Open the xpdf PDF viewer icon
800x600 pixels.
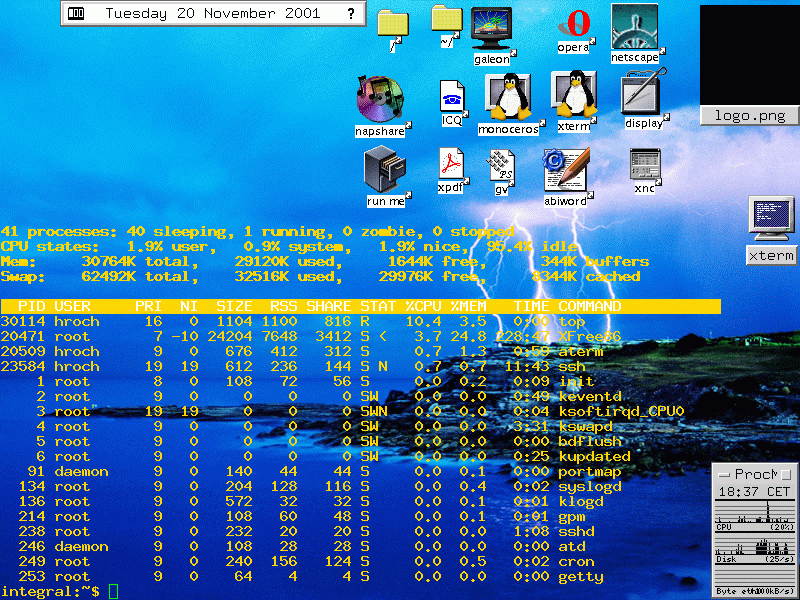(x=451, y=164)
